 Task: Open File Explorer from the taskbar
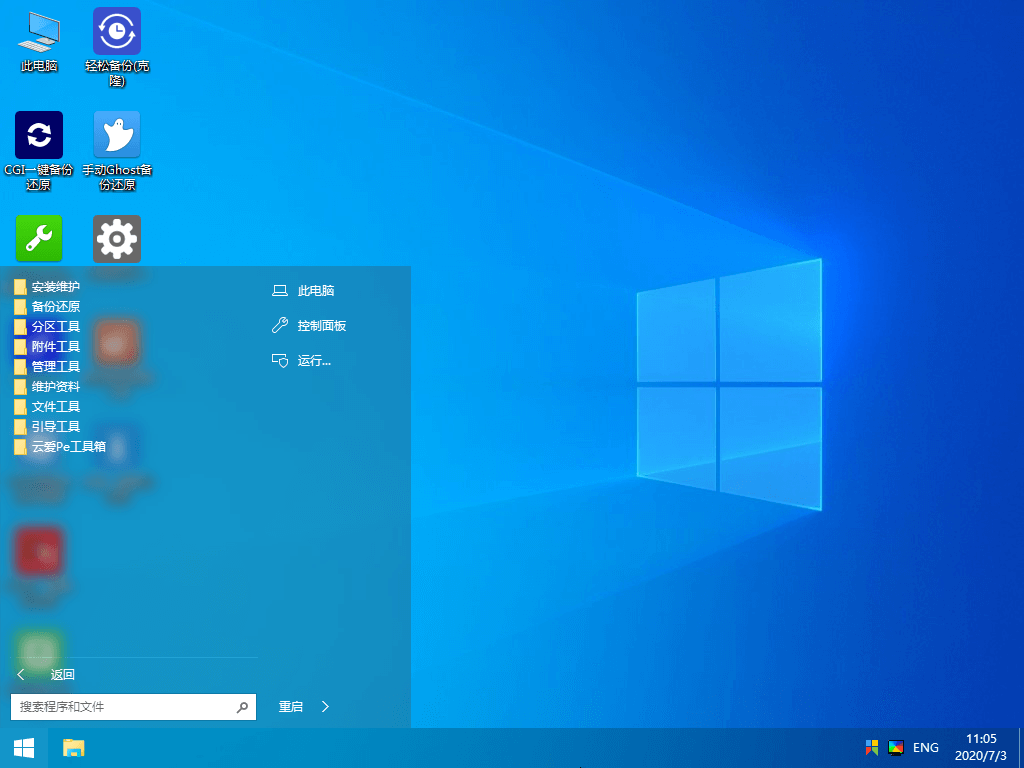(74, 747)
